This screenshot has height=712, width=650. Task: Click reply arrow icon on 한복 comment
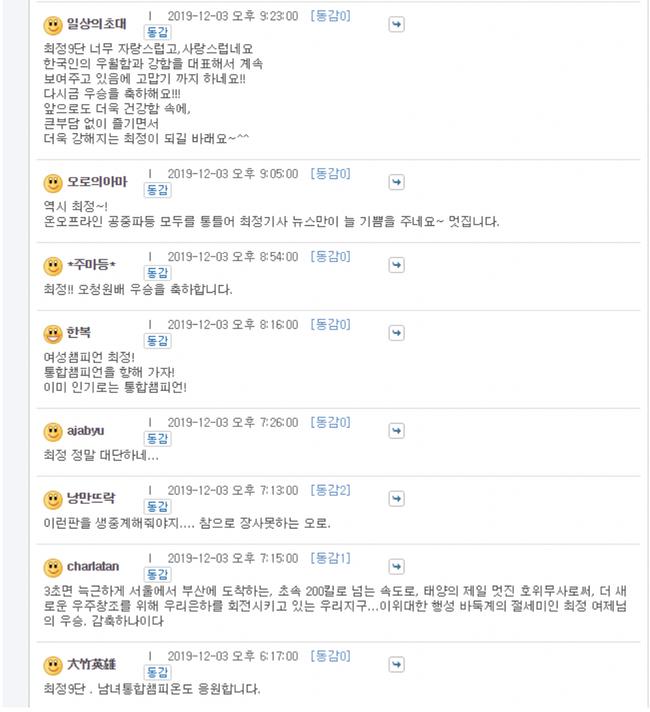point(396,333)
